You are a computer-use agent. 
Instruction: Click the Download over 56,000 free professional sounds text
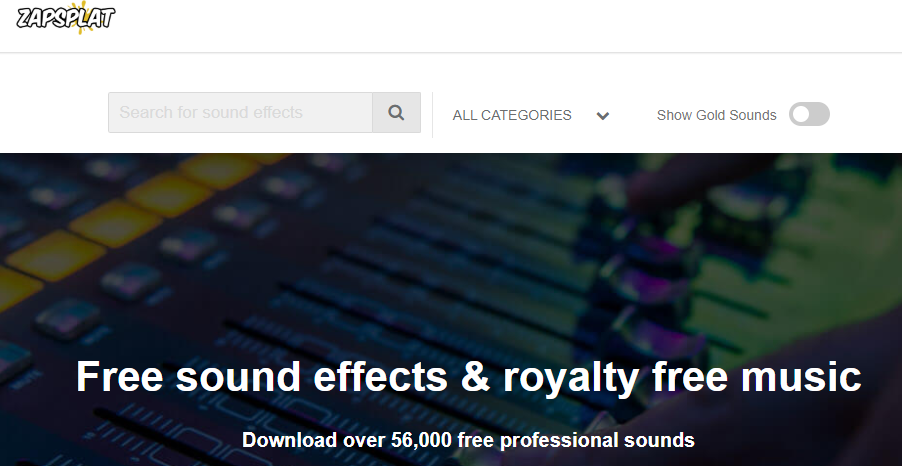coord(468,440)
